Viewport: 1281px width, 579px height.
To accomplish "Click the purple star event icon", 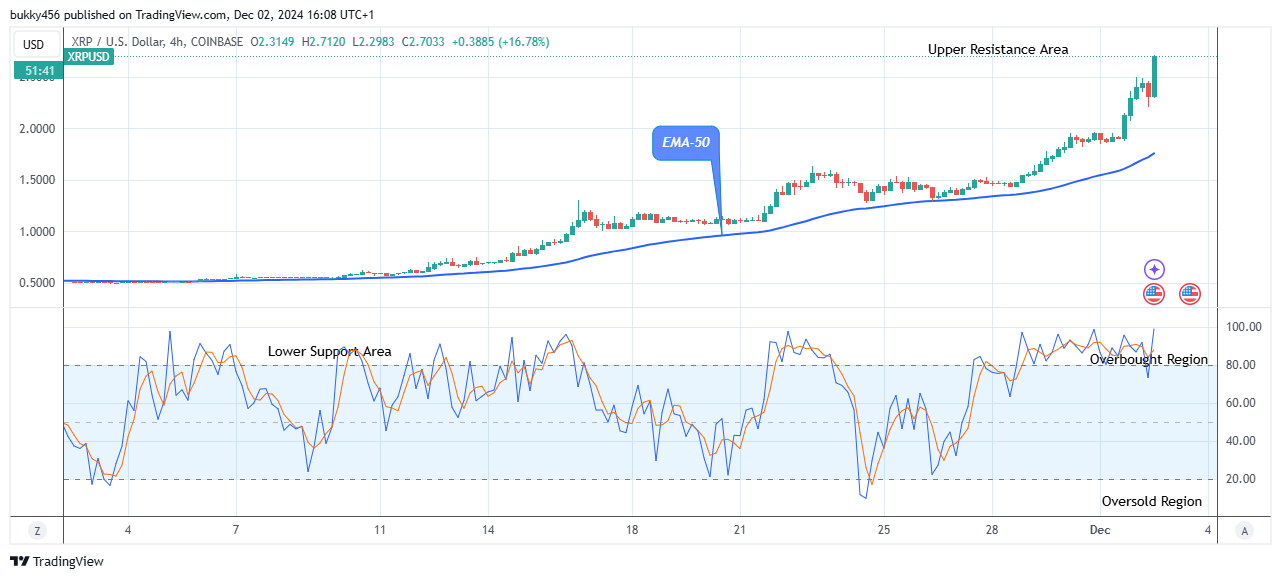I will click(1154, 269).
